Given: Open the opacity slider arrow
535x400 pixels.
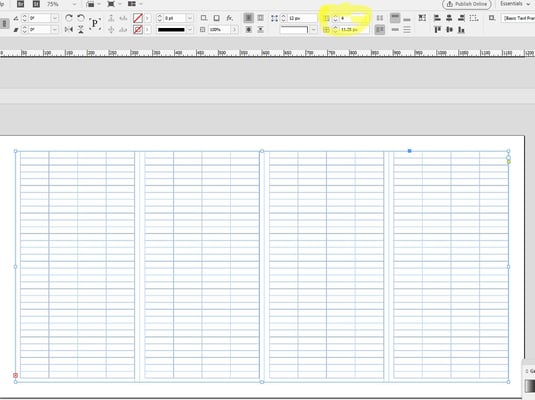Looking at the screenshot, I should point(234,30).
